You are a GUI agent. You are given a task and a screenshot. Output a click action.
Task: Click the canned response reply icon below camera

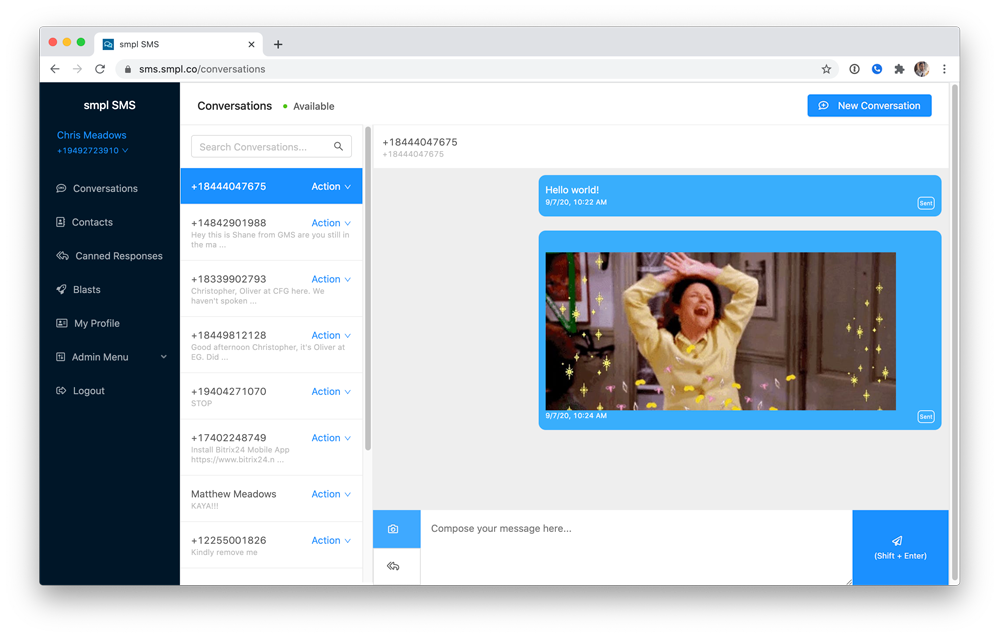393,566
